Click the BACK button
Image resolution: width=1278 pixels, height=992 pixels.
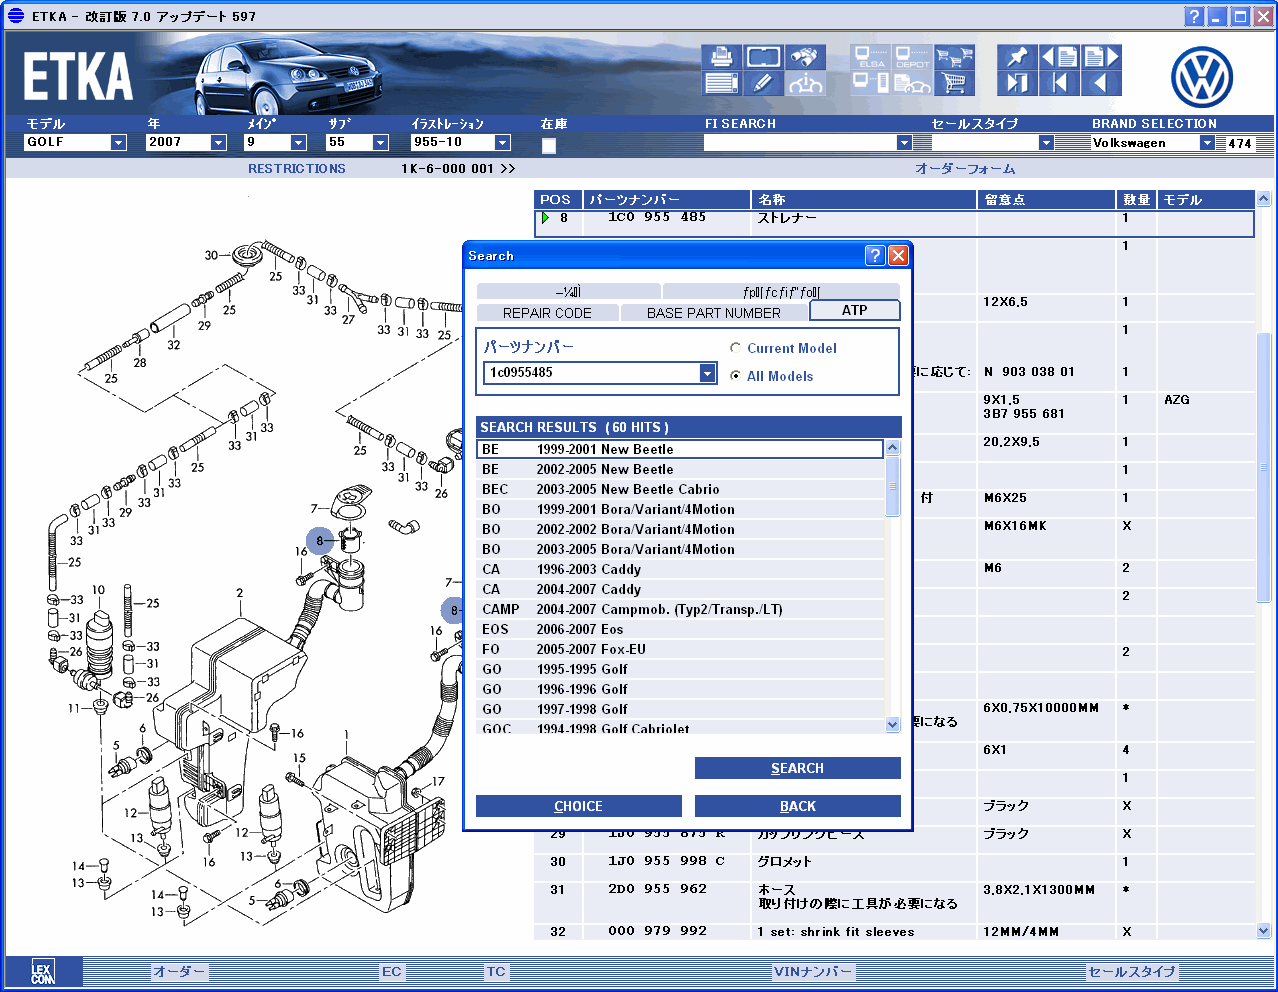[797, 806]
